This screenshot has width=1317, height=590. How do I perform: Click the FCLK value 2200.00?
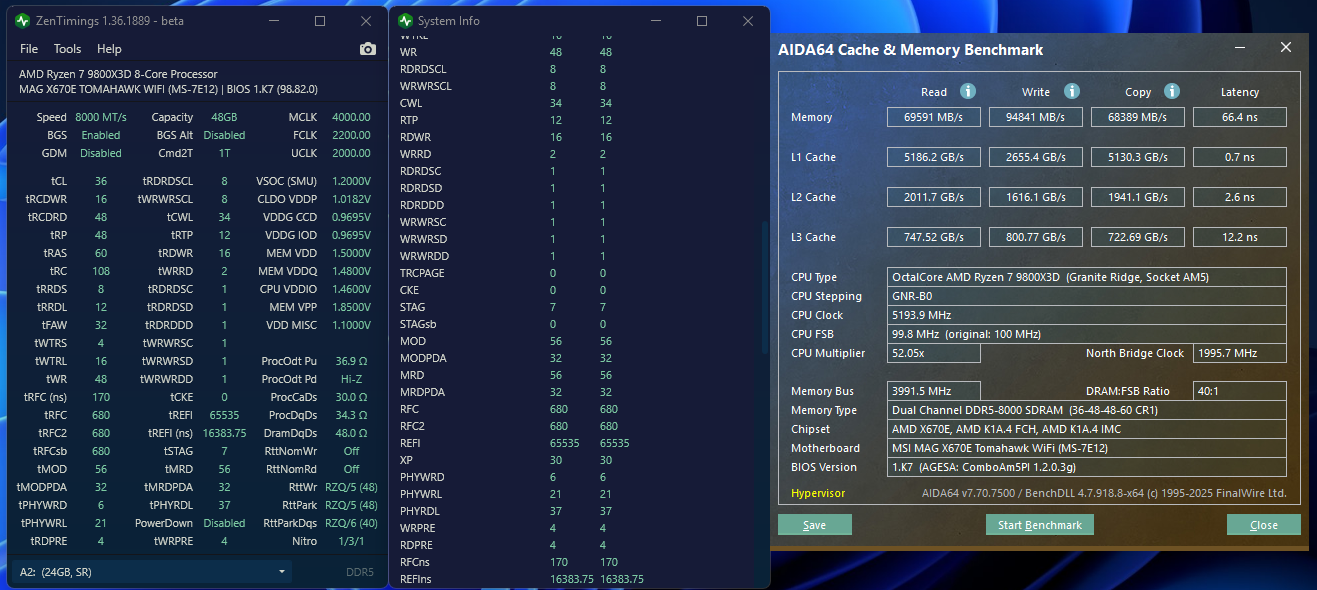point(351,135)
